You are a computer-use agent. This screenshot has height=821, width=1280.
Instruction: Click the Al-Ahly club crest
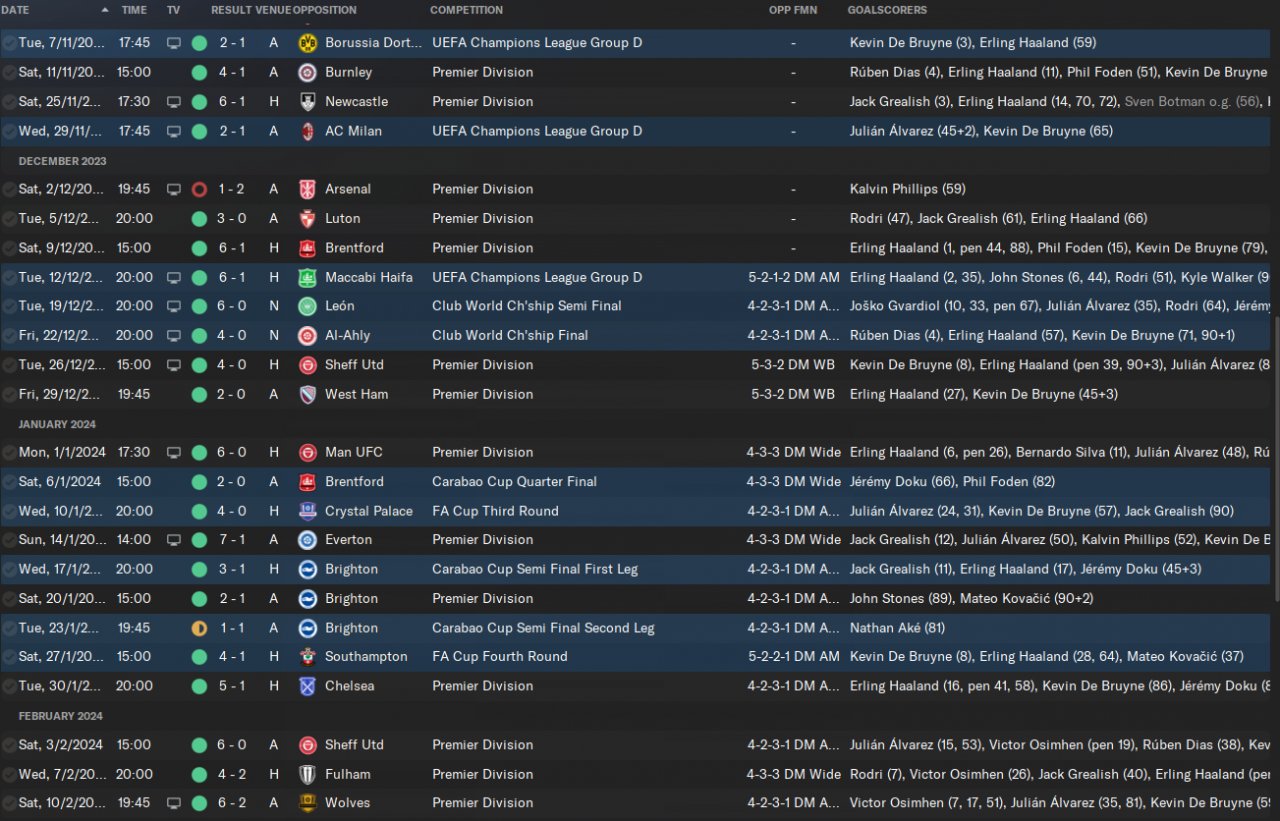click(307, 335)
